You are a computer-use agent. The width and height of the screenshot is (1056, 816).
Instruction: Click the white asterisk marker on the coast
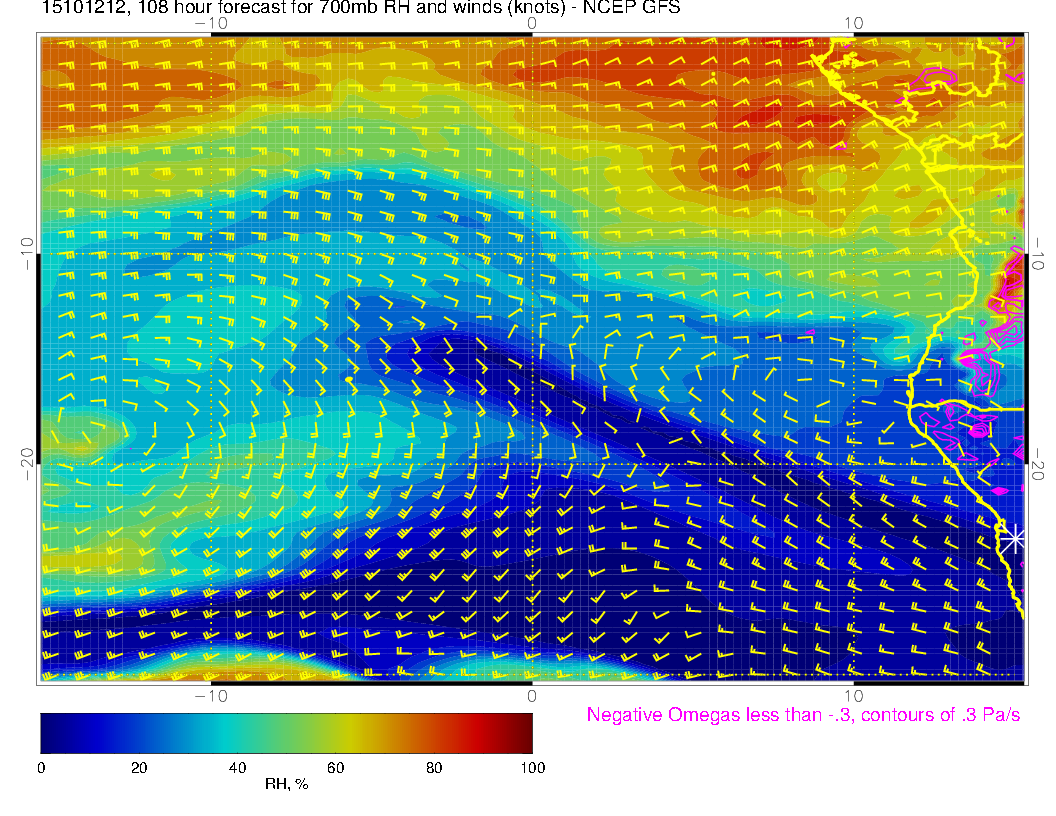point(1013,539)
